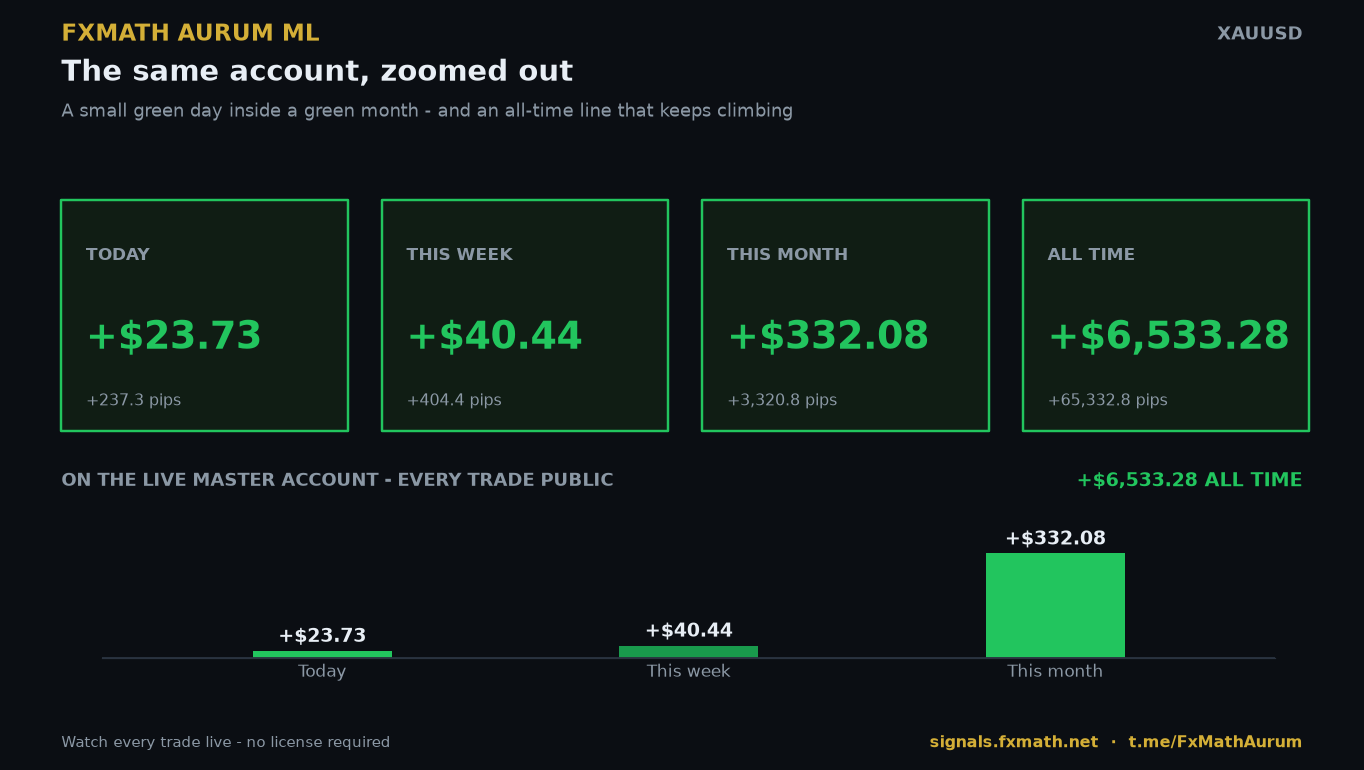This screenshot has height=770, width=1364.
Task: Click the +$23.73 value in TODAY card
Action: (x=174, y=337)
